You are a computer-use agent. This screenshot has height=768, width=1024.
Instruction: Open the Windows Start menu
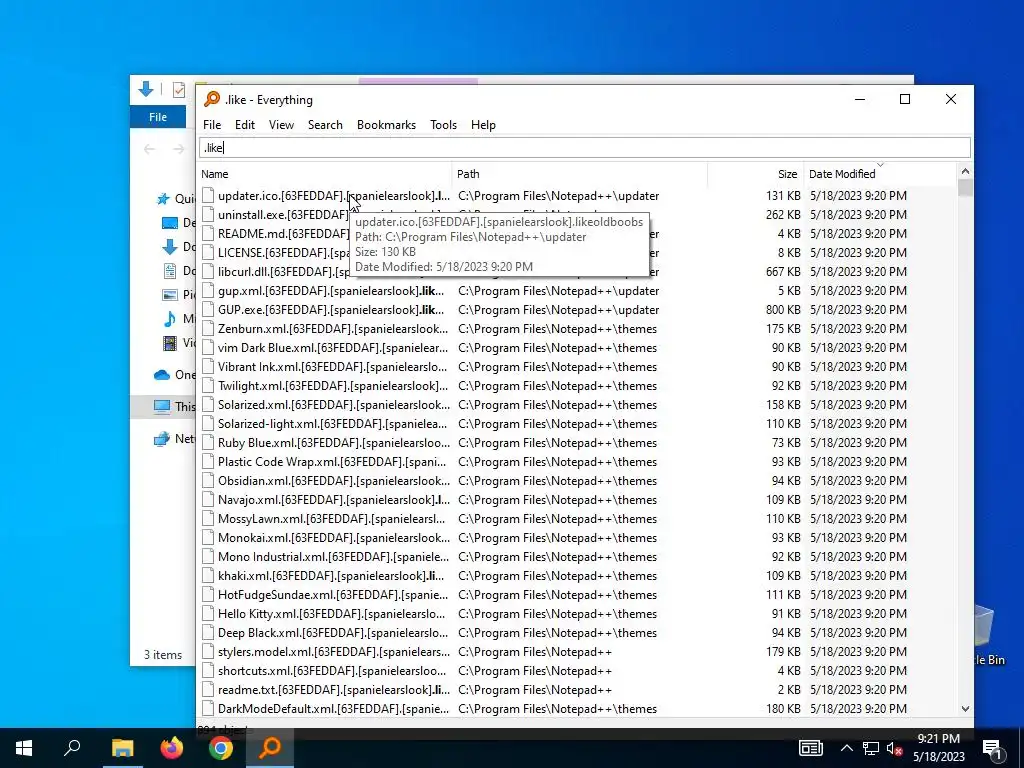[24, 748]
